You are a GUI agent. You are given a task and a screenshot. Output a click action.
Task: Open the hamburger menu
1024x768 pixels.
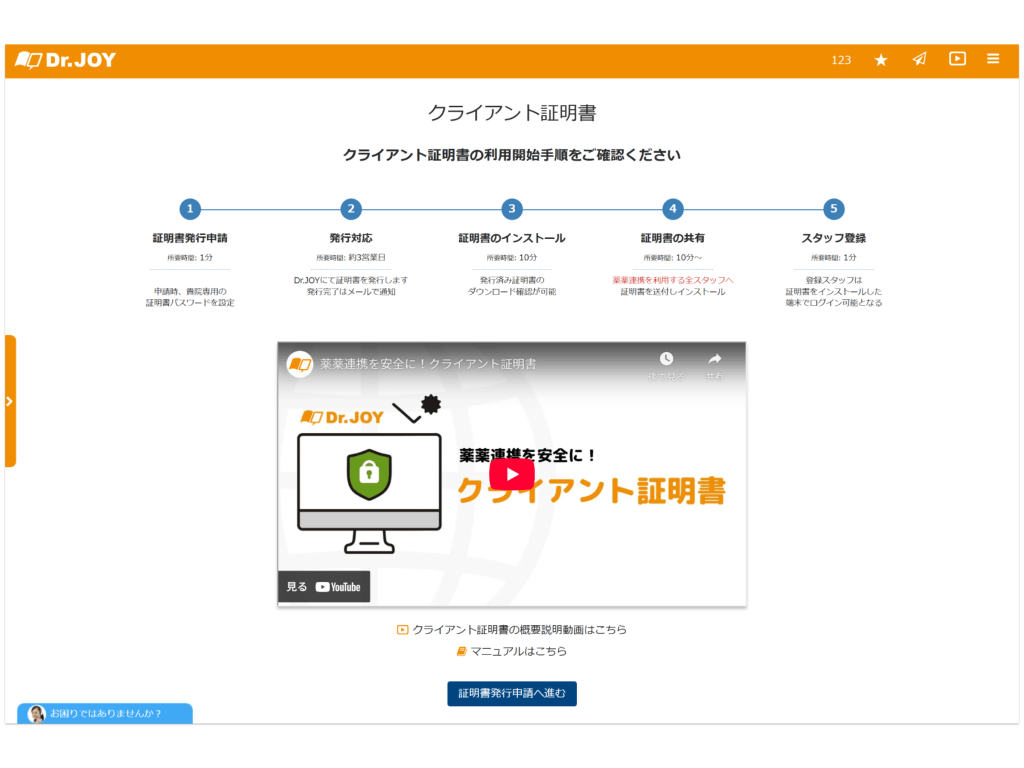[993, 59]
